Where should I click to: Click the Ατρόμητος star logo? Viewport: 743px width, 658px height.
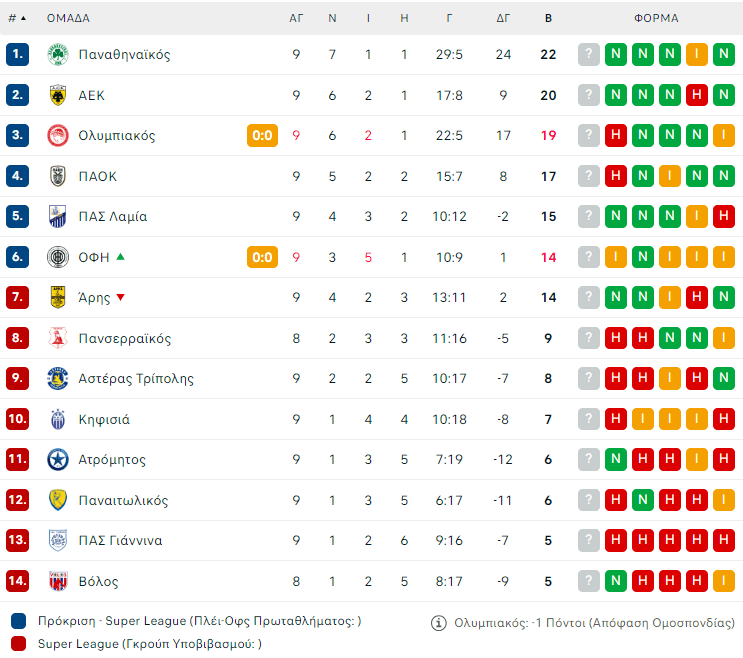57,459
